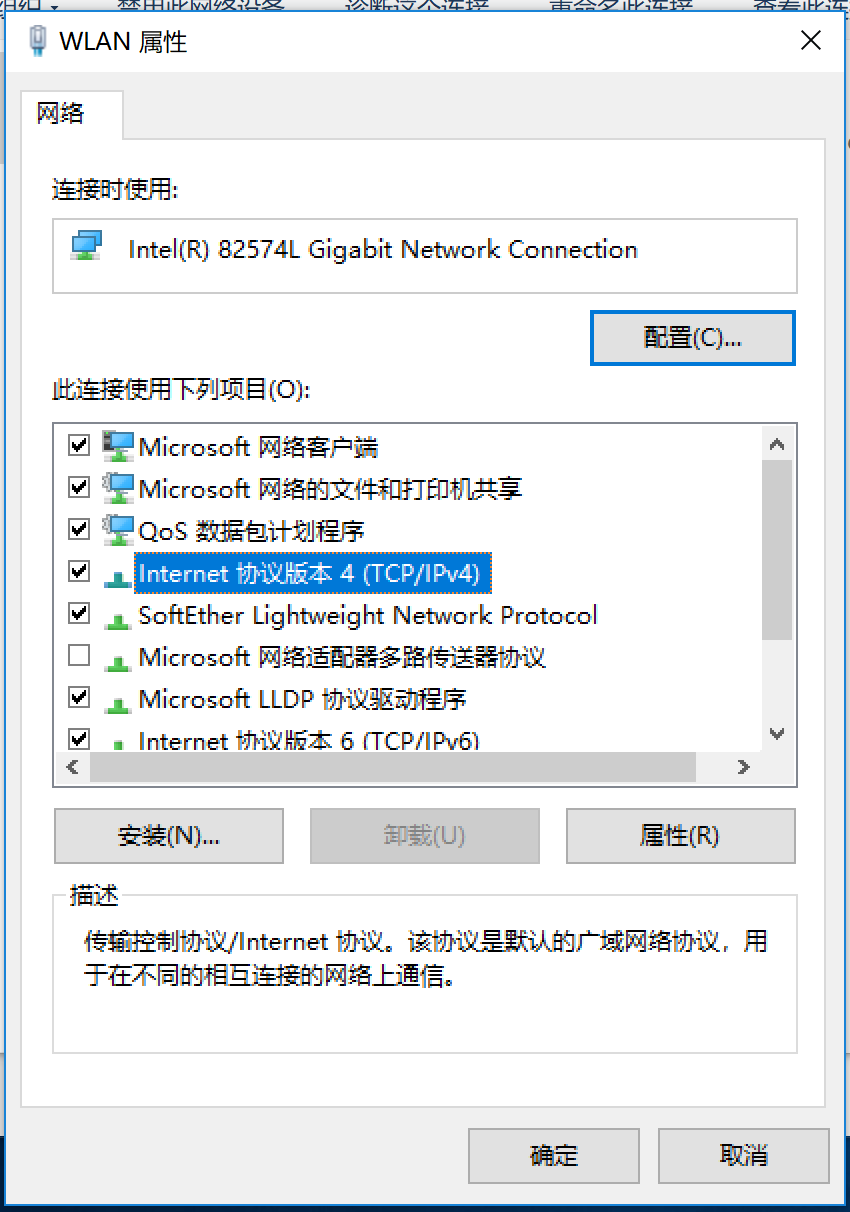Viewport: 850px width, 1212px height.
Task: Uncheck Internet 协议版本 4 (TCP/IPv4) checkbox
Action: click(78, 571)
